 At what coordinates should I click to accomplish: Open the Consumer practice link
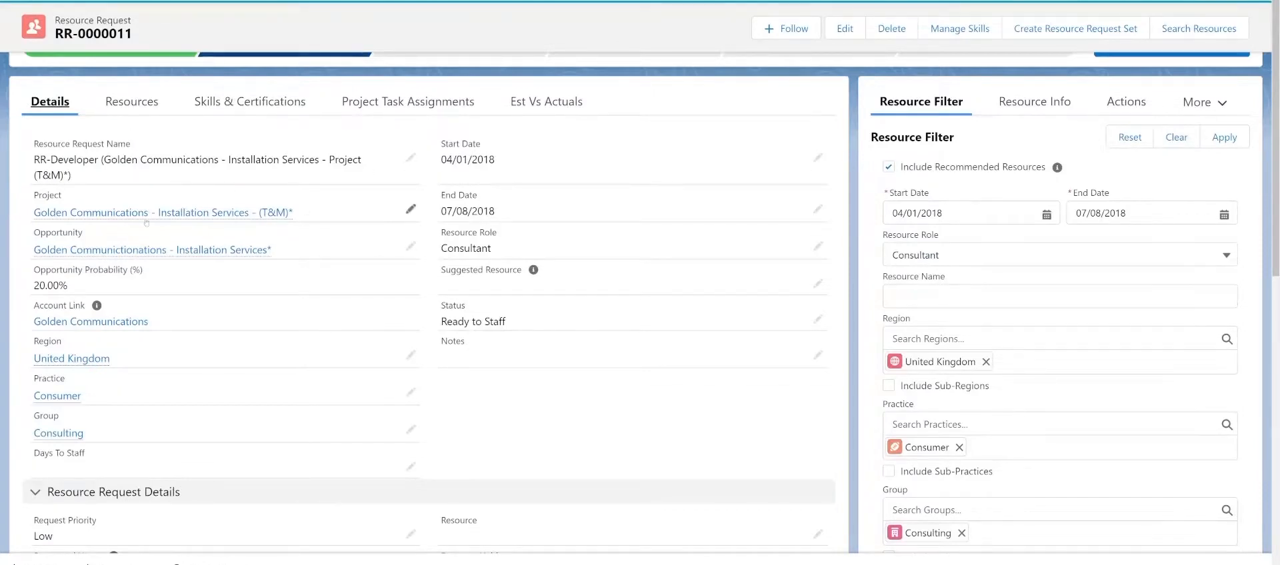tap(57, 395)
